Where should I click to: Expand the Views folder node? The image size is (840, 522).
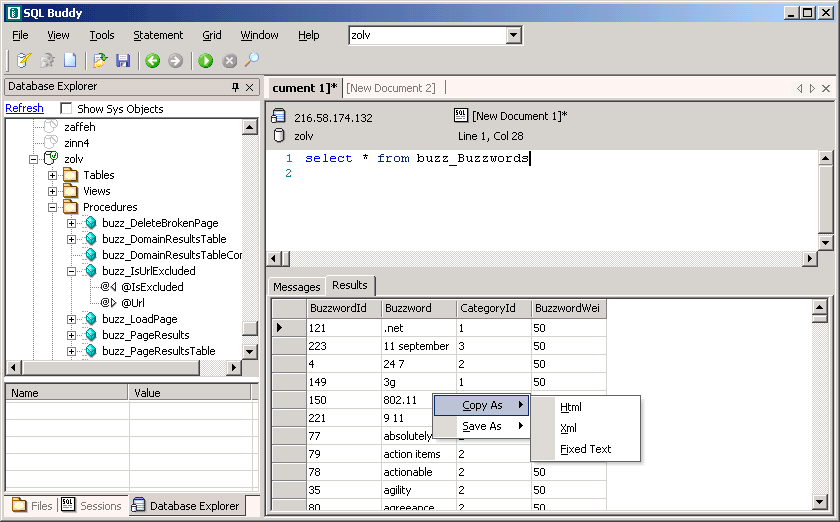[x=53, y=191]
